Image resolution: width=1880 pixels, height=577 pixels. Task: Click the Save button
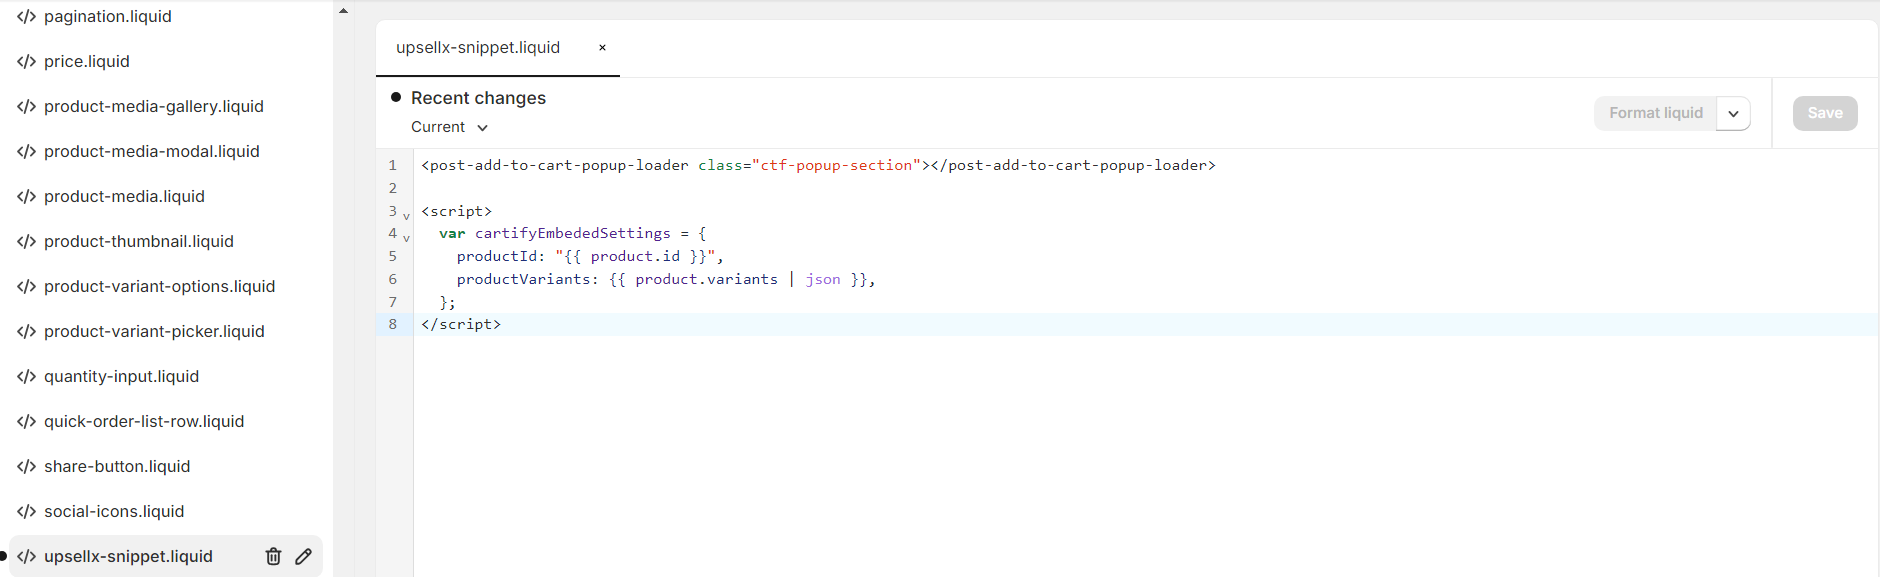(x=1825, y=113)
